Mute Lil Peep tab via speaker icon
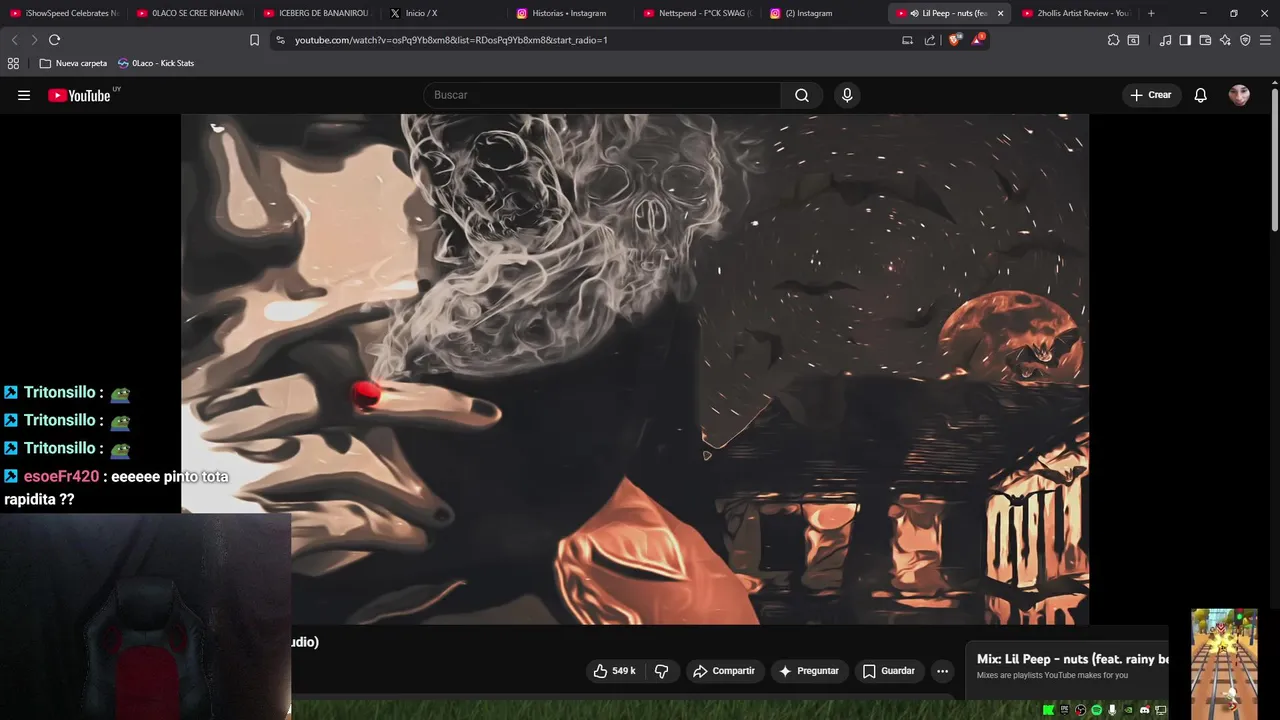This screenshot has width=1280, height=720. pyautogui.click(x=914, y=13)
